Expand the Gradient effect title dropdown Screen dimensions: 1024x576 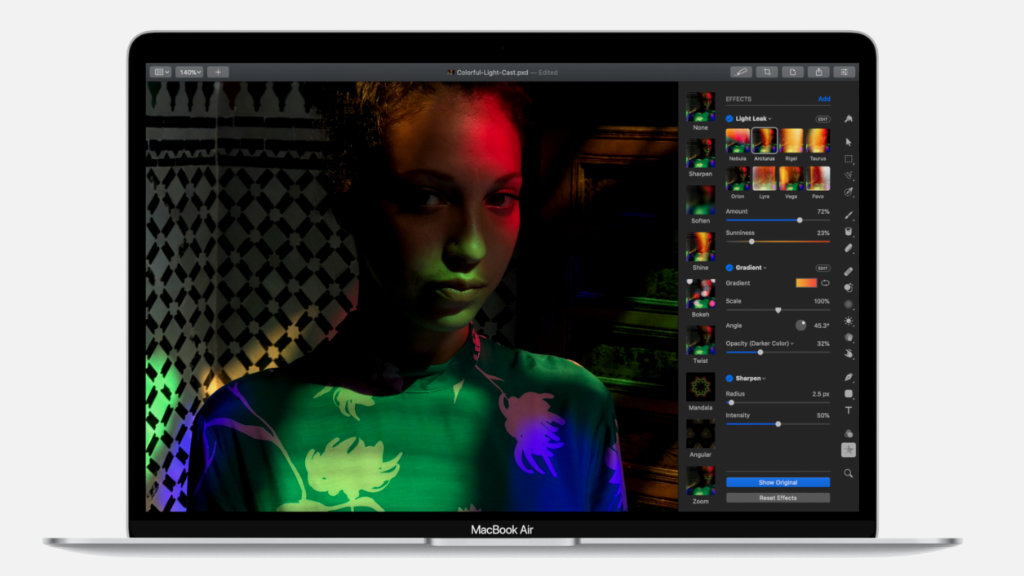[x=751, y=268]
